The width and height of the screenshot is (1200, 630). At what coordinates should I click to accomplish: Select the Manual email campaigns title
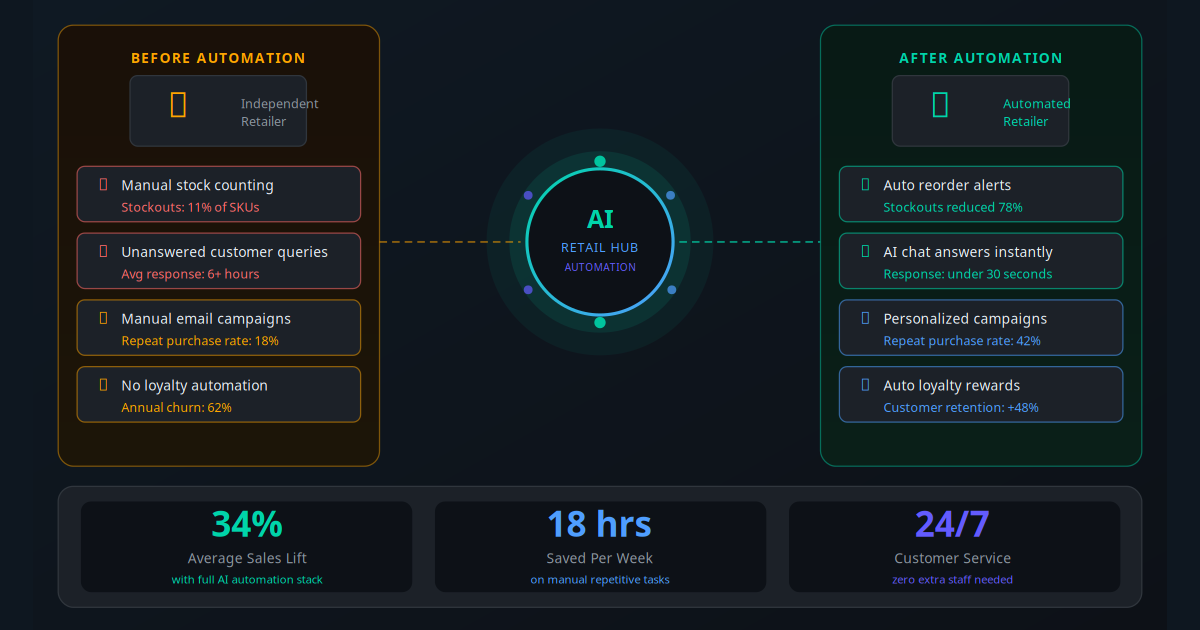click(x=206, y=319)
